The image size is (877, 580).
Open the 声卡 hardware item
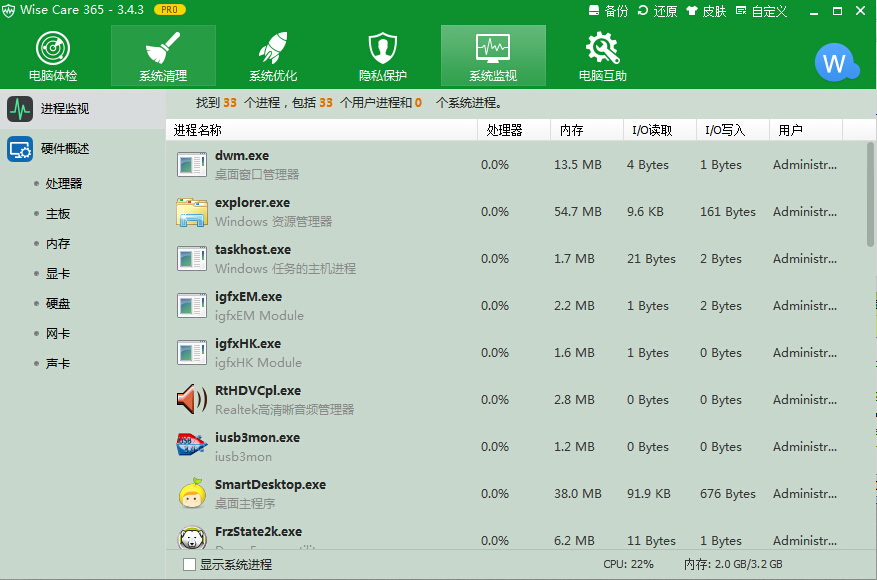coord(58,364)
